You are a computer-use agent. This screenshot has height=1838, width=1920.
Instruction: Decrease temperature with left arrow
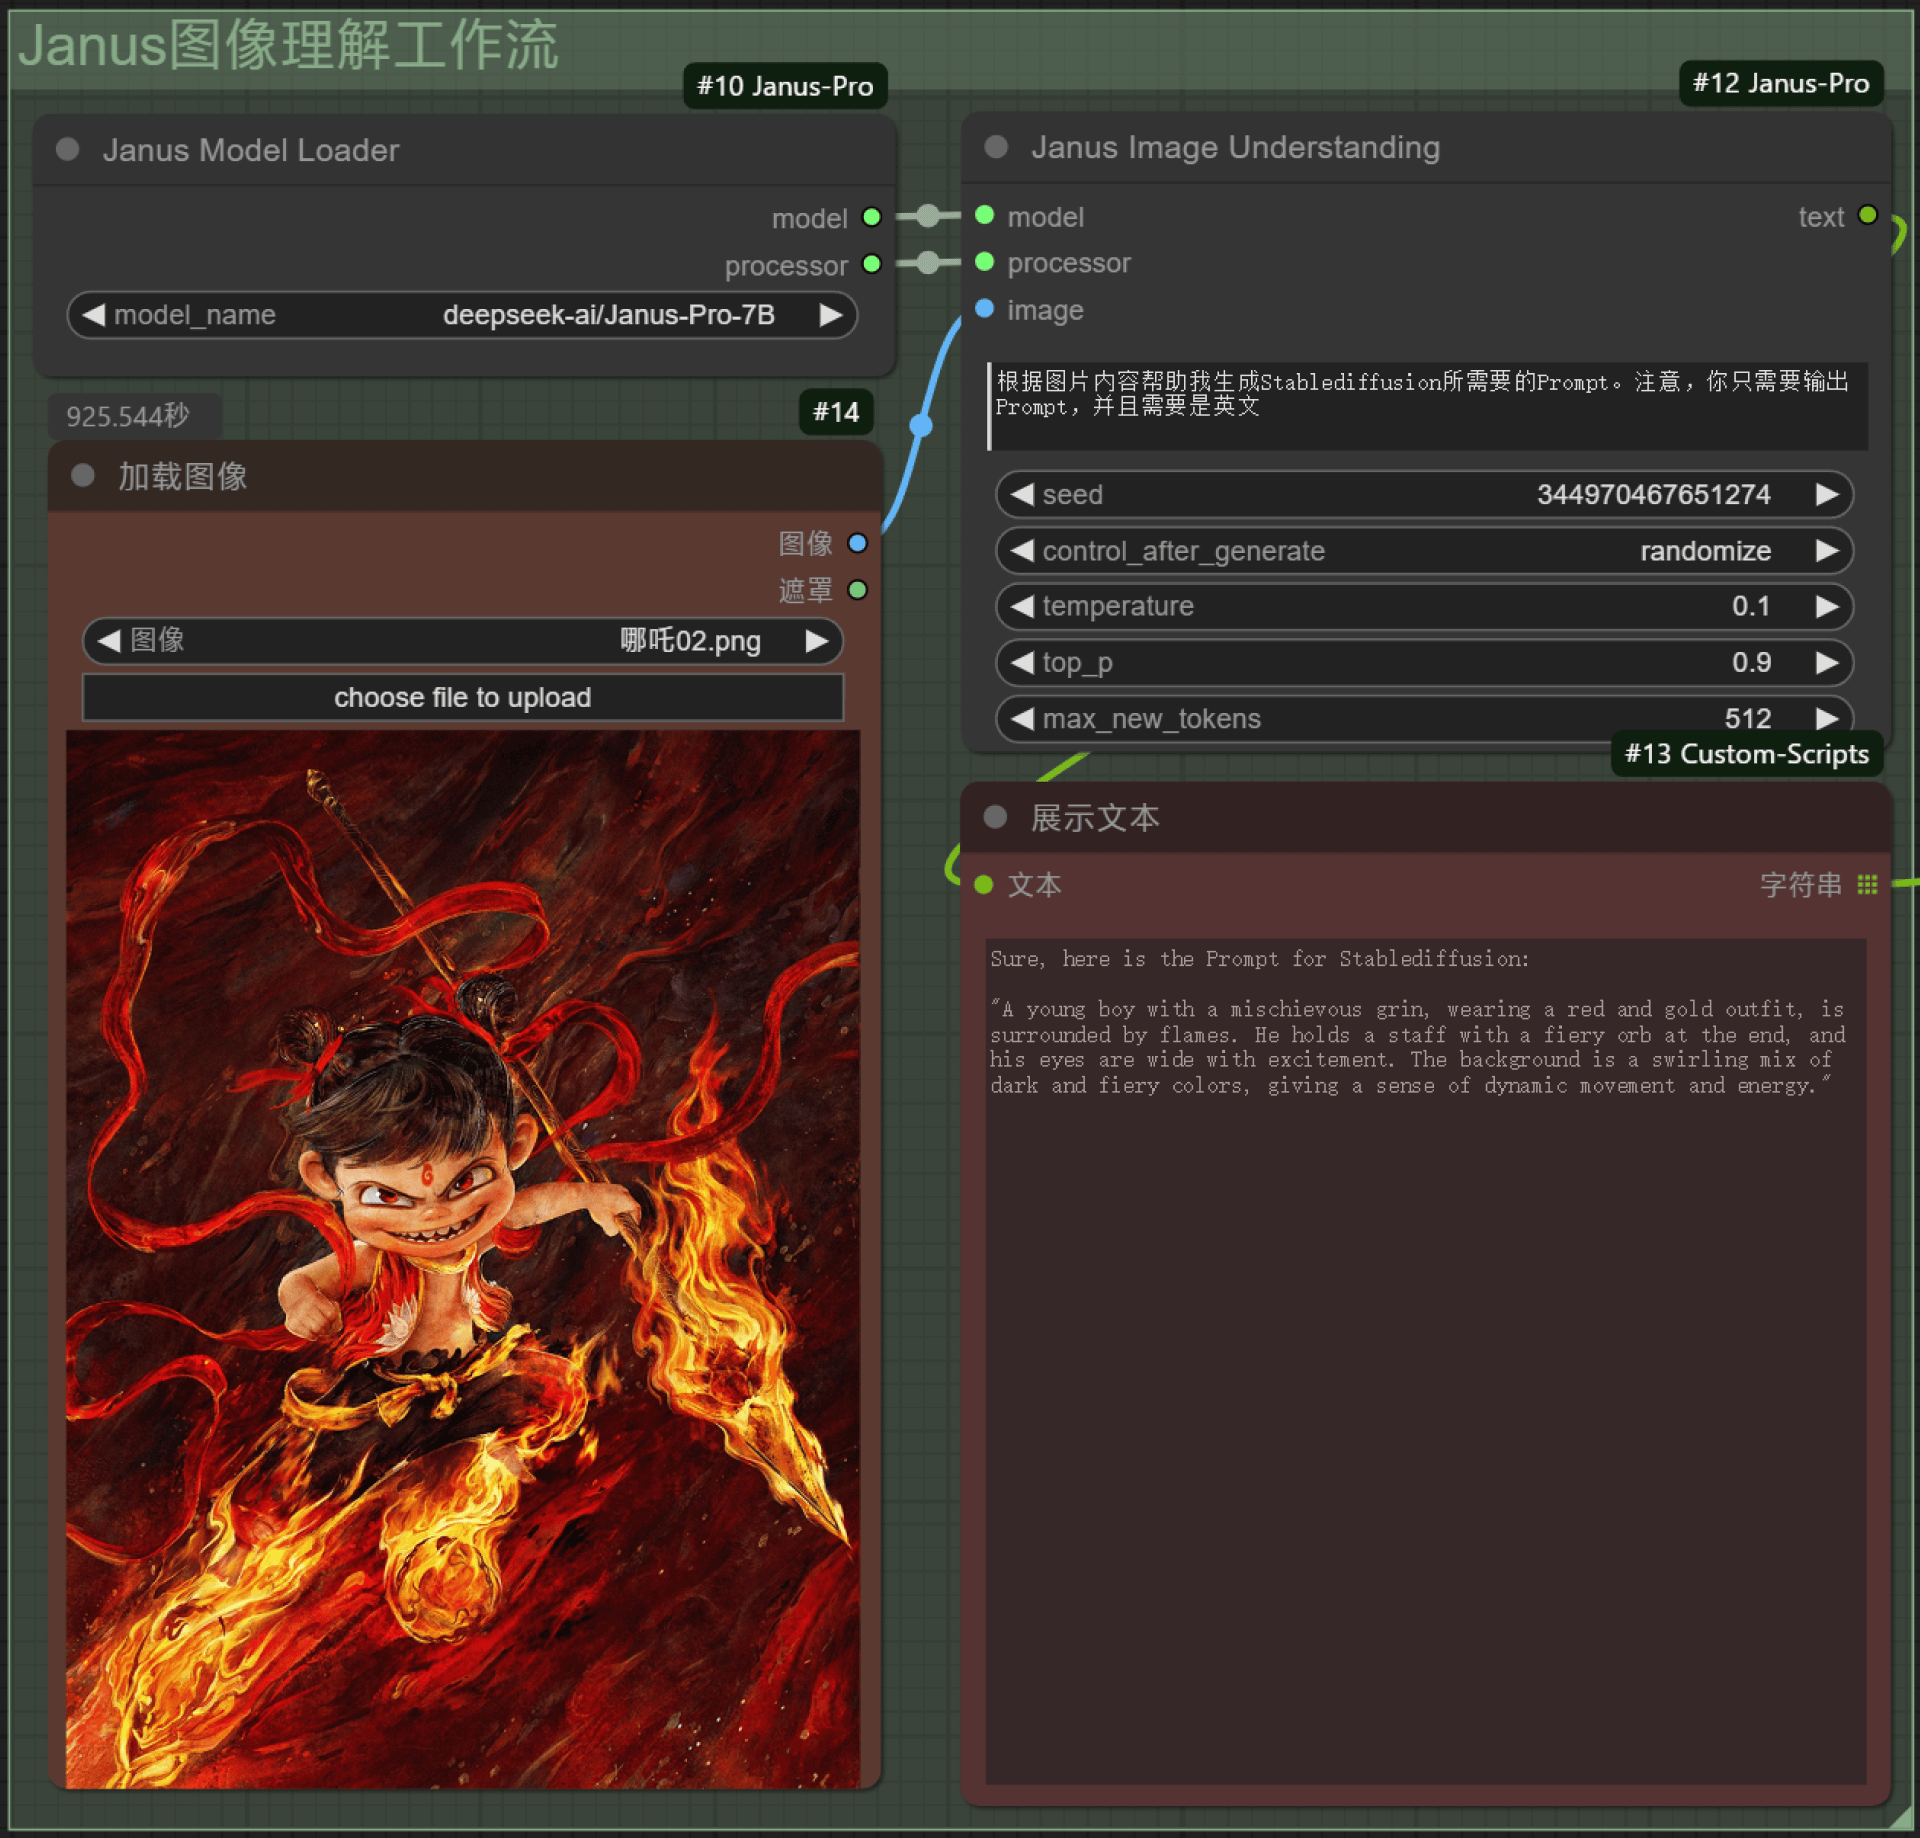point(1022,606)
